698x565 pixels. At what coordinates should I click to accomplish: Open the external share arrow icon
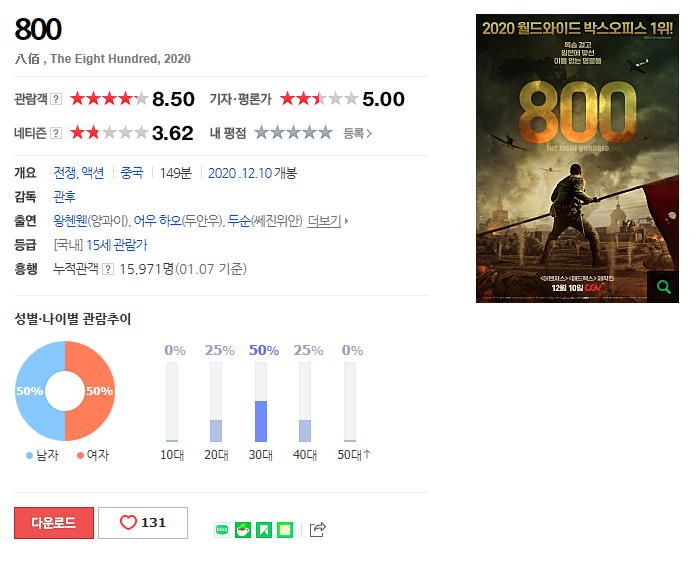[317, 529]
